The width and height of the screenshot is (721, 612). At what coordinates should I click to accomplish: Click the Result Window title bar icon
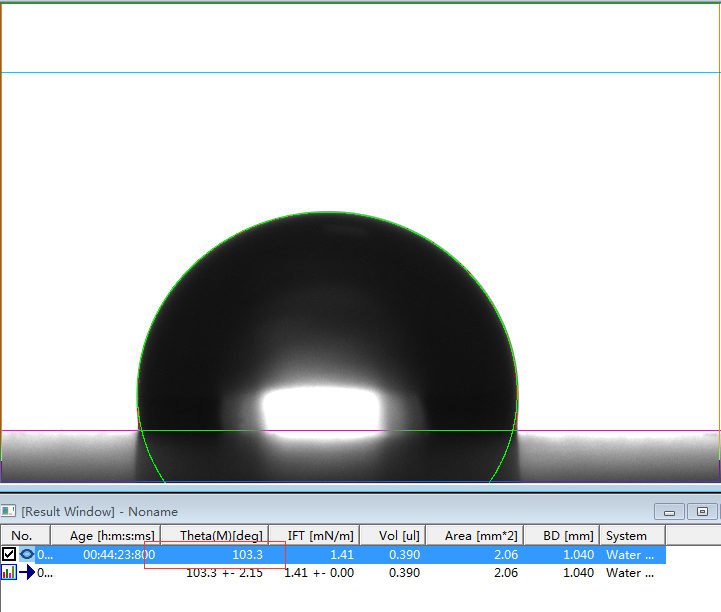[9, 511]
